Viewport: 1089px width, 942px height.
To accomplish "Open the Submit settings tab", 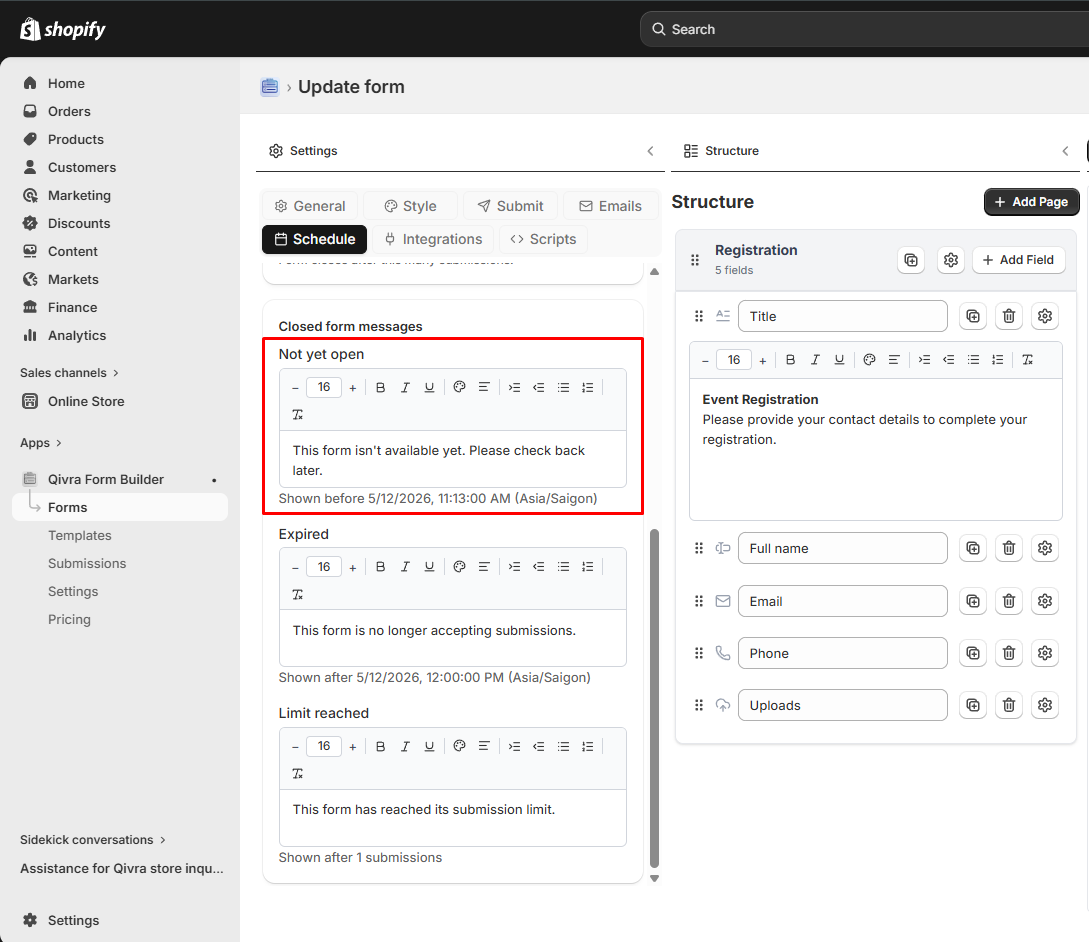I will [510, 206].
